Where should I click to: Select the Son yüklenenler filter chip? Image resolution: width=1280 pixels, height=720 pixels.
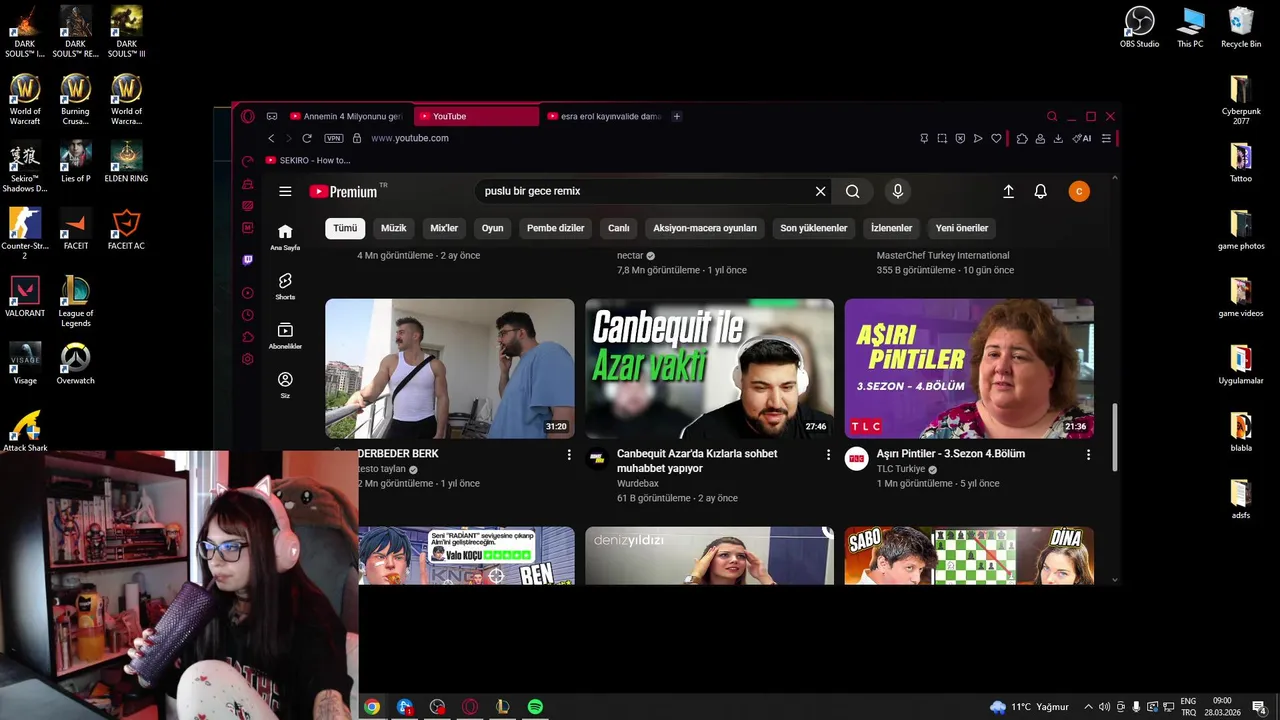point(814,228)
